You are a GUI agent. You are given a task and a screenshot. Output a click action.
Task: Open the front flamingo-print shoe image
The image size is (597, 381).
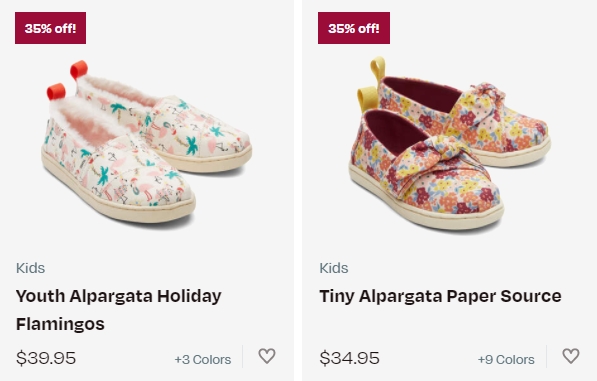click(118, 164)
